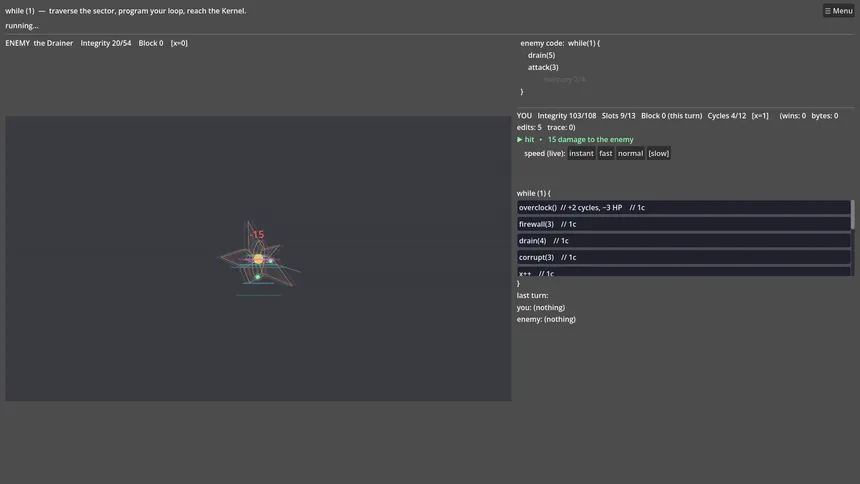Click the enemy sprite in the arena

[x=258, y=259]
